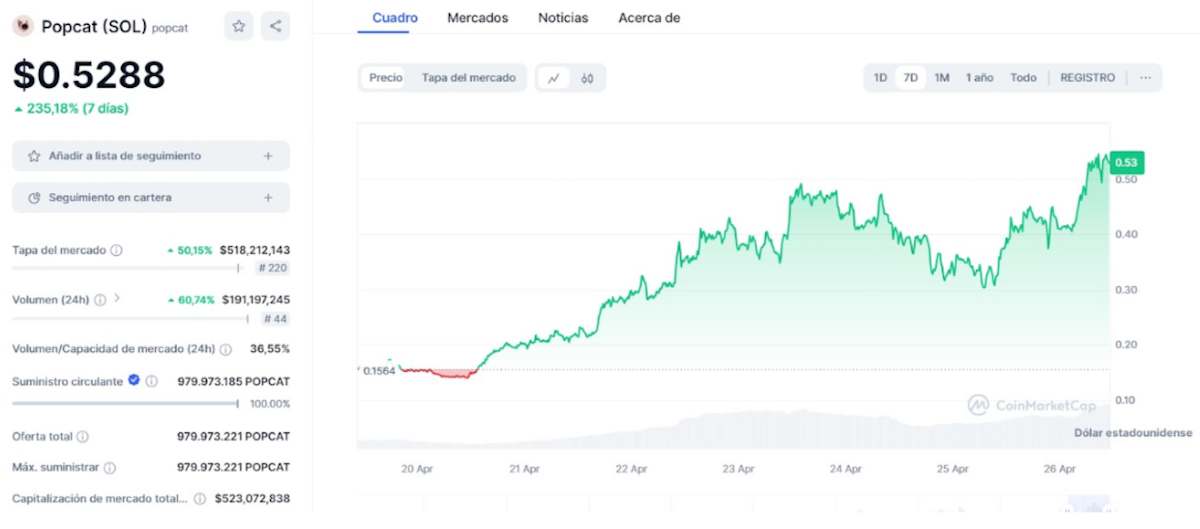1200x529 pixels.
Task: Click the circulating supply progress bar
Action: pos(125,404)
